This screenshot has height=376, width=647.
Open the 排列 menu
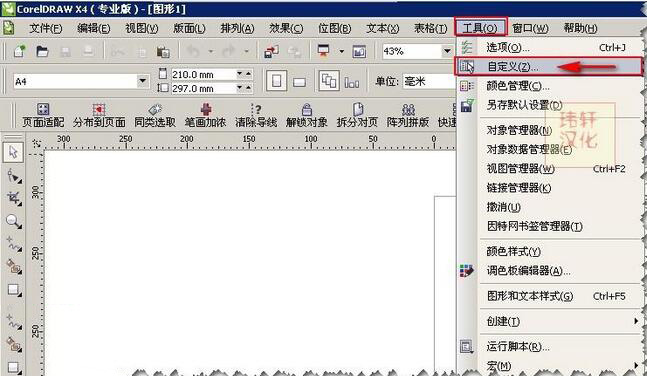[237, 28]
